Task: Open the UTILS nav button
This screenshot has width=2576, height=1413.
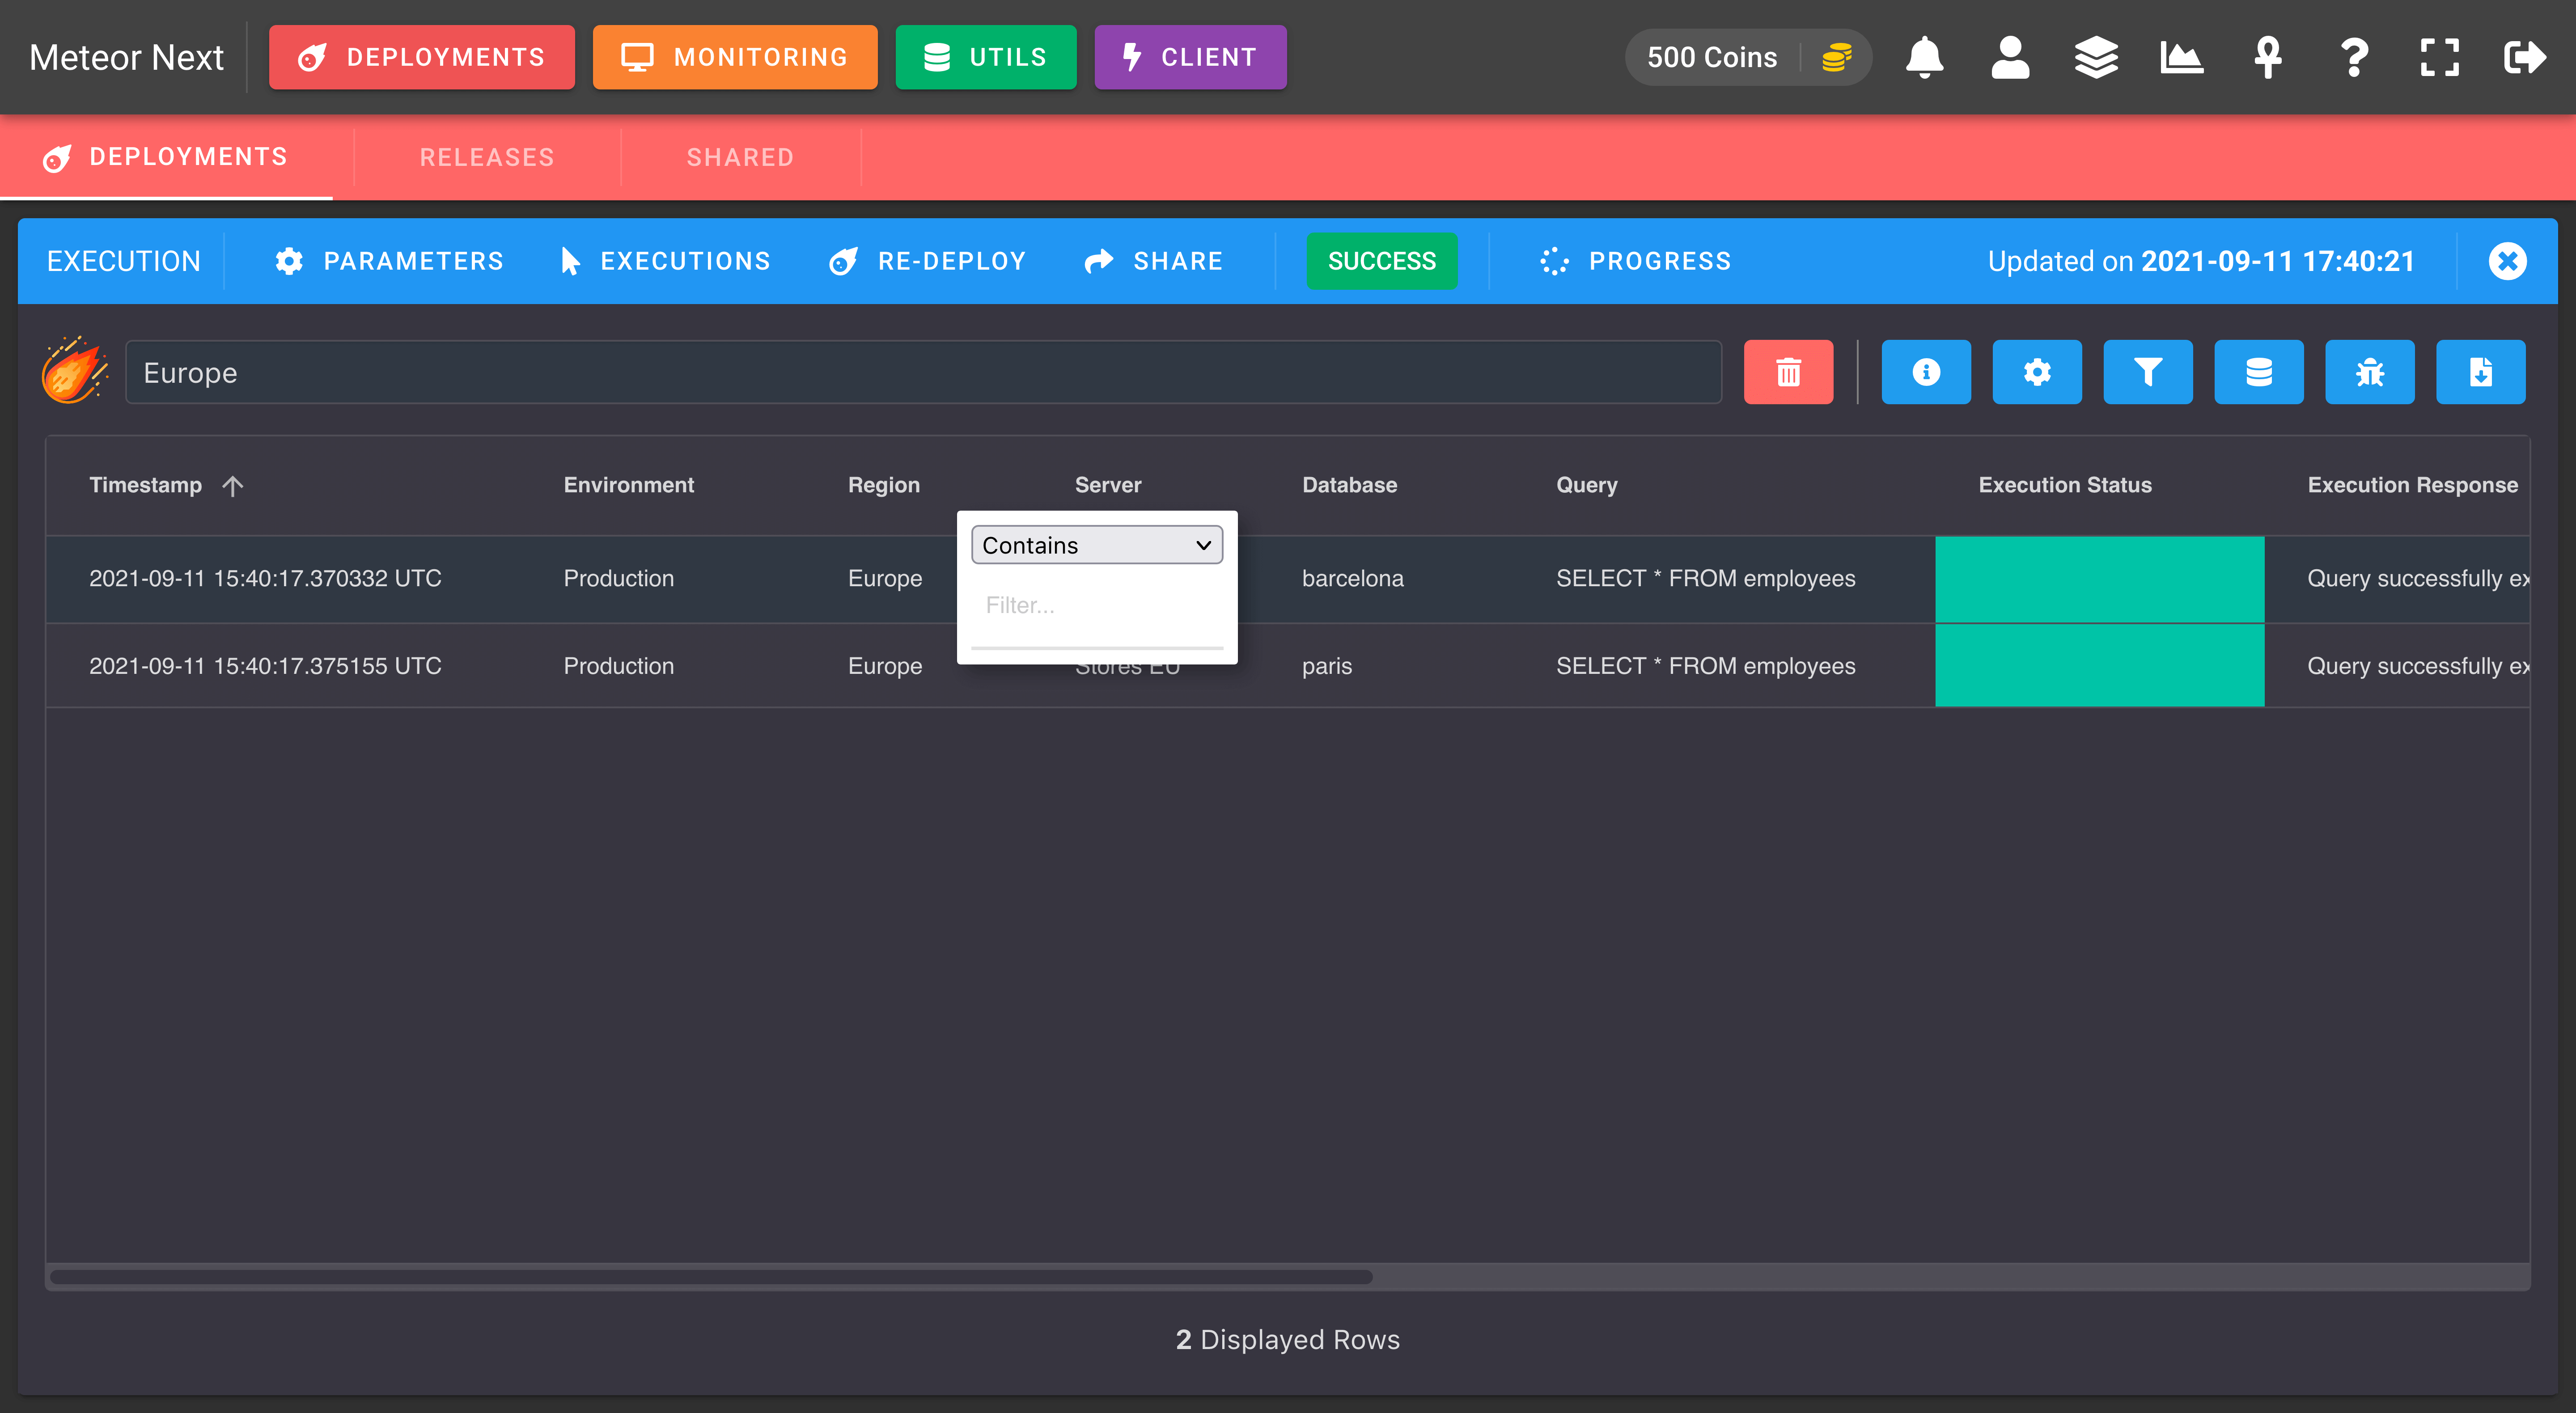Action: pos(986,57)
